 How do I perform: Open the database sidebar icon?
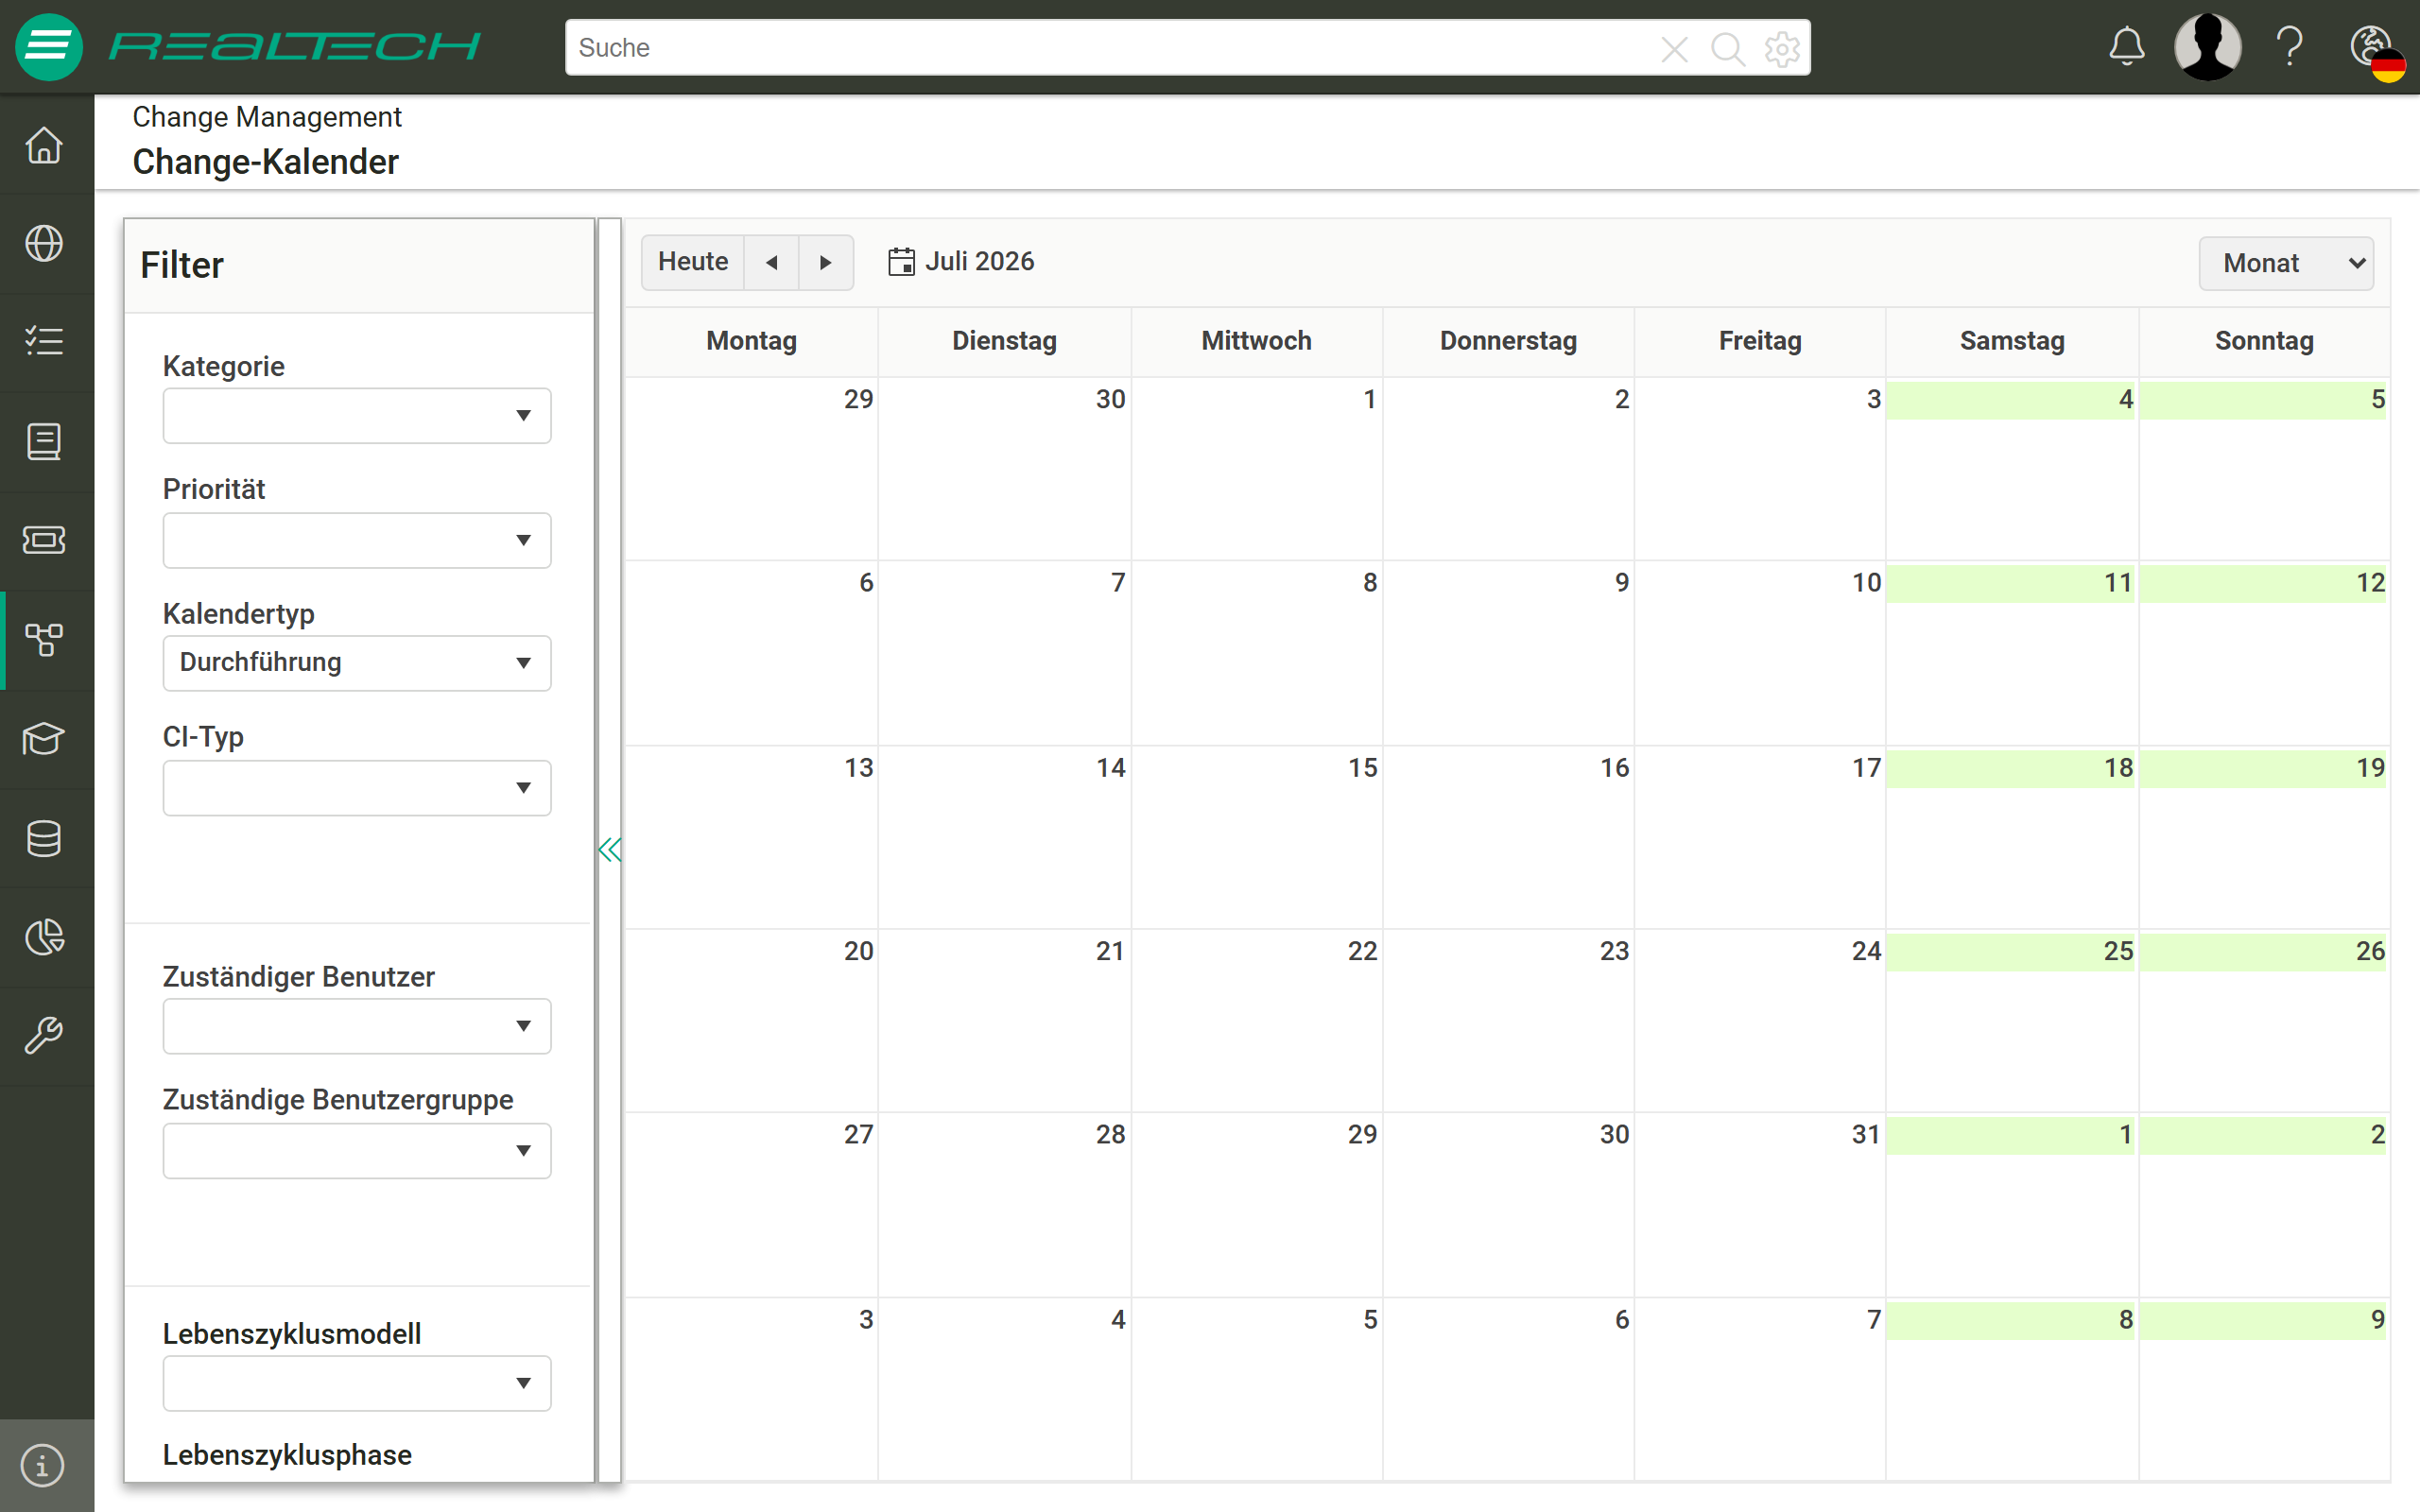[44, 838]
